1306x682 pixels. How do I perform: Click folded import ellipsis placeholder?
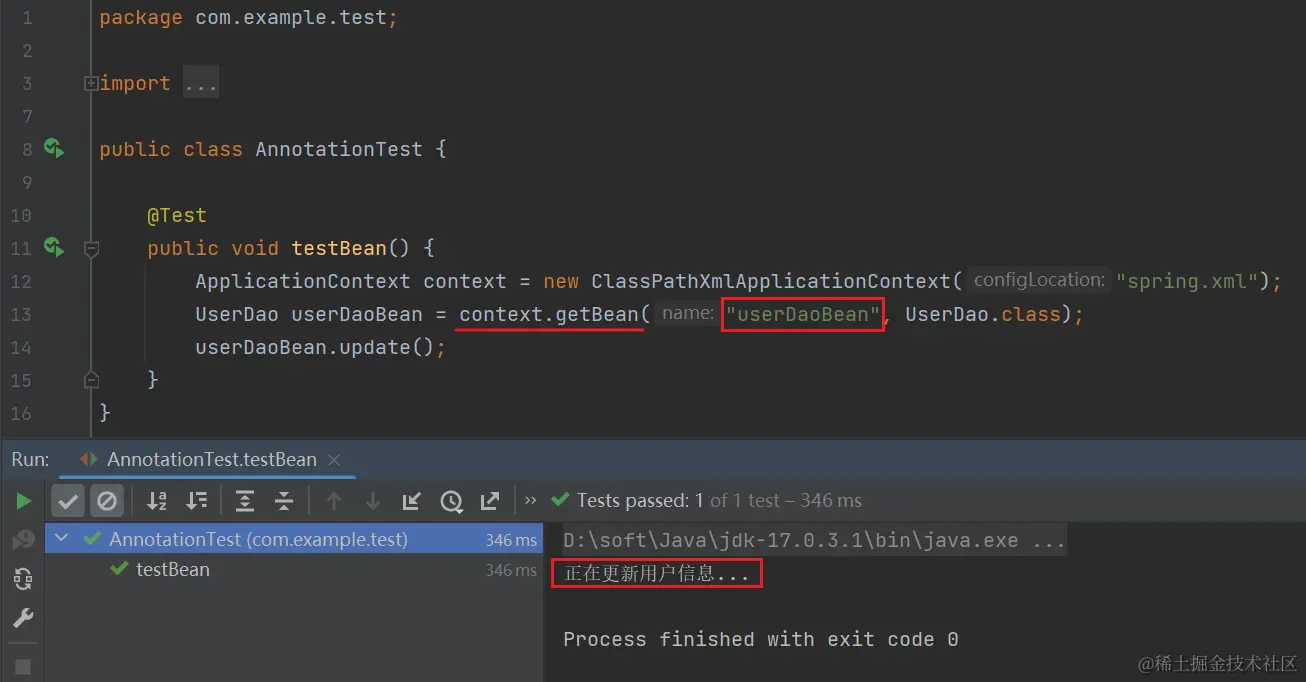tap(201, 84)
